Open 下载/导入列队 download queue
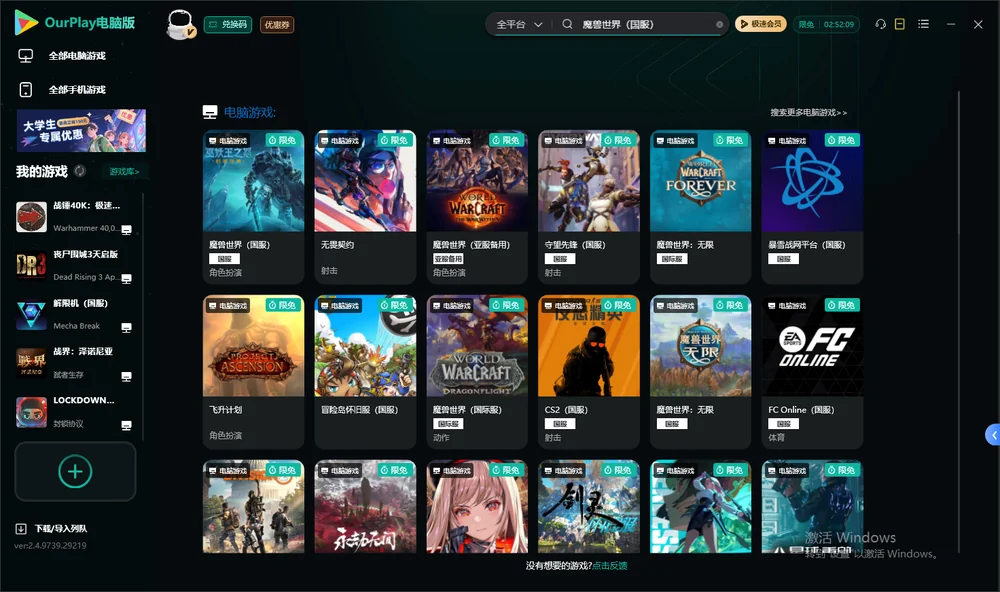 click(x=61, y=529)
